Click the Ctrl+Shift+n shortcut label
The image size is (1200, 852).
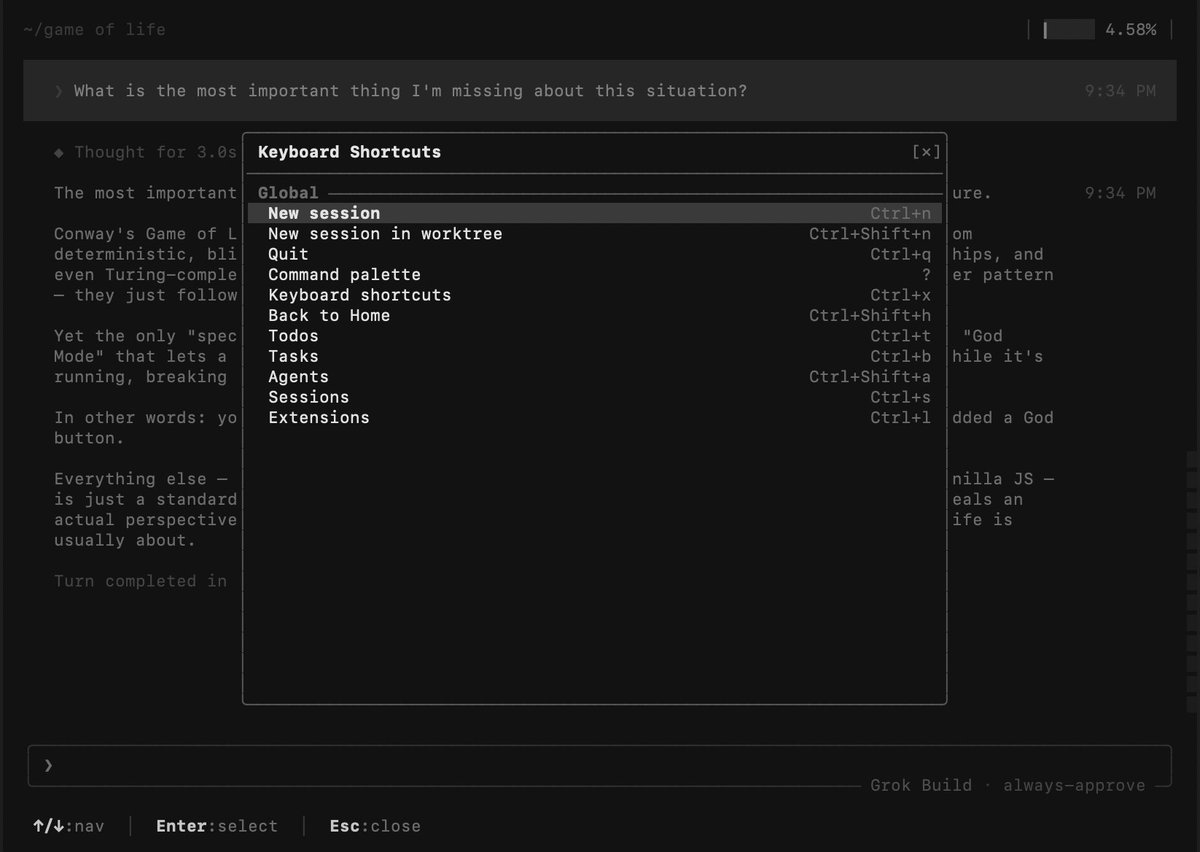pos(870,234)
